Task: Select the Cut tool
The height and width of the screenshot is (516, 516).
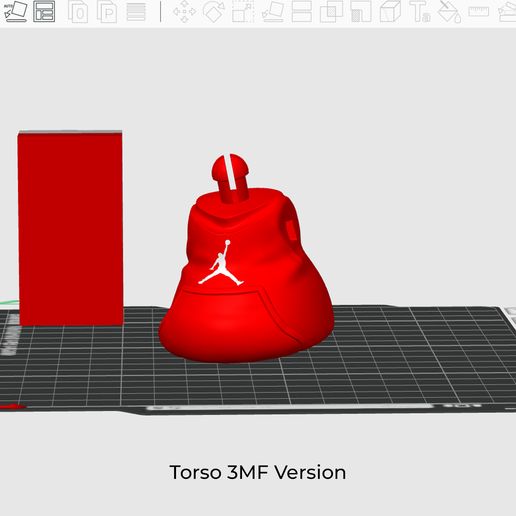Action: [x=302, y=11]
